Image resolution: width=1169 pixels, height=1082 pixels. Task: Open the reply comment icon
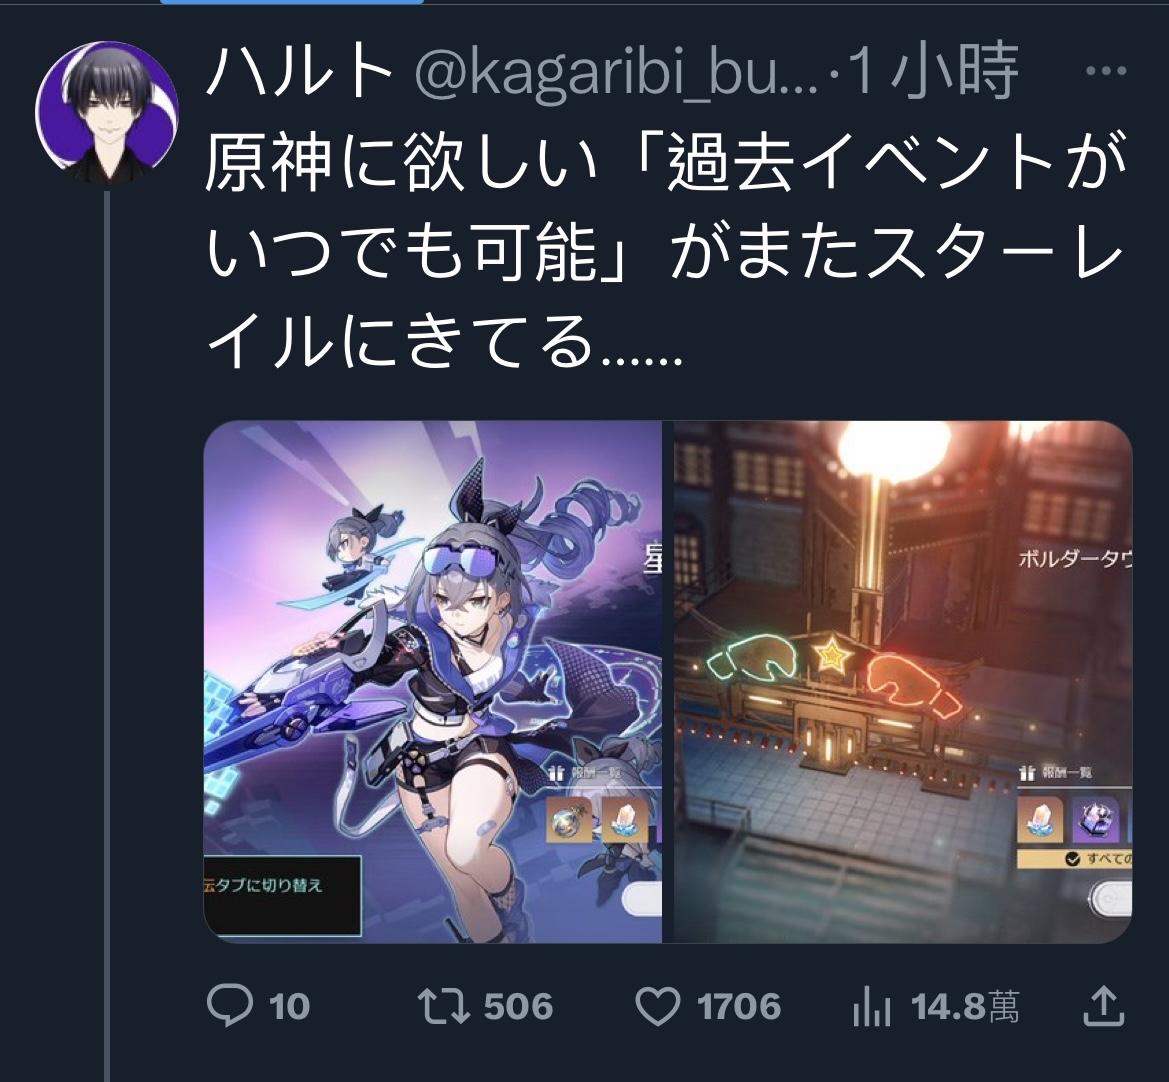pyautogui.click(x=230, y=1005)
